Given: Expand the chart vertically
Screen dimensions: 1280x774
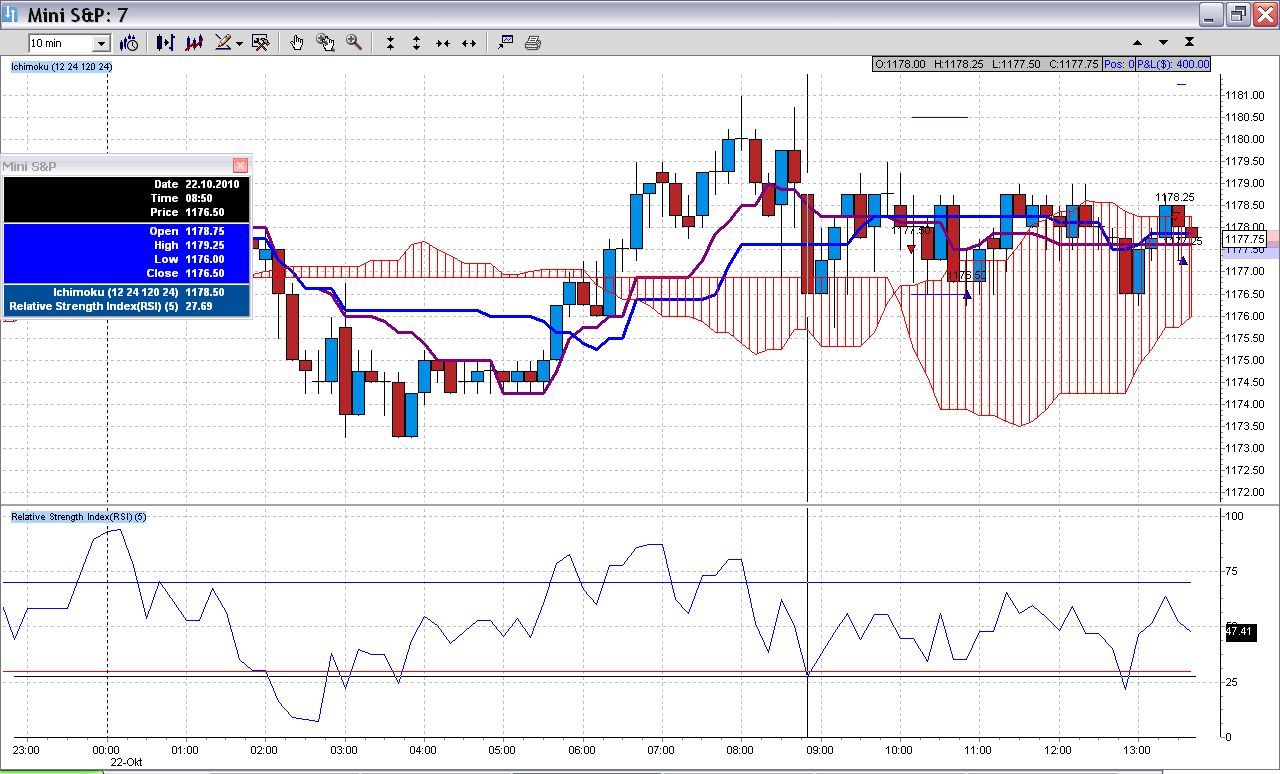Looking at the screenshot, I should tap(416, 43).
